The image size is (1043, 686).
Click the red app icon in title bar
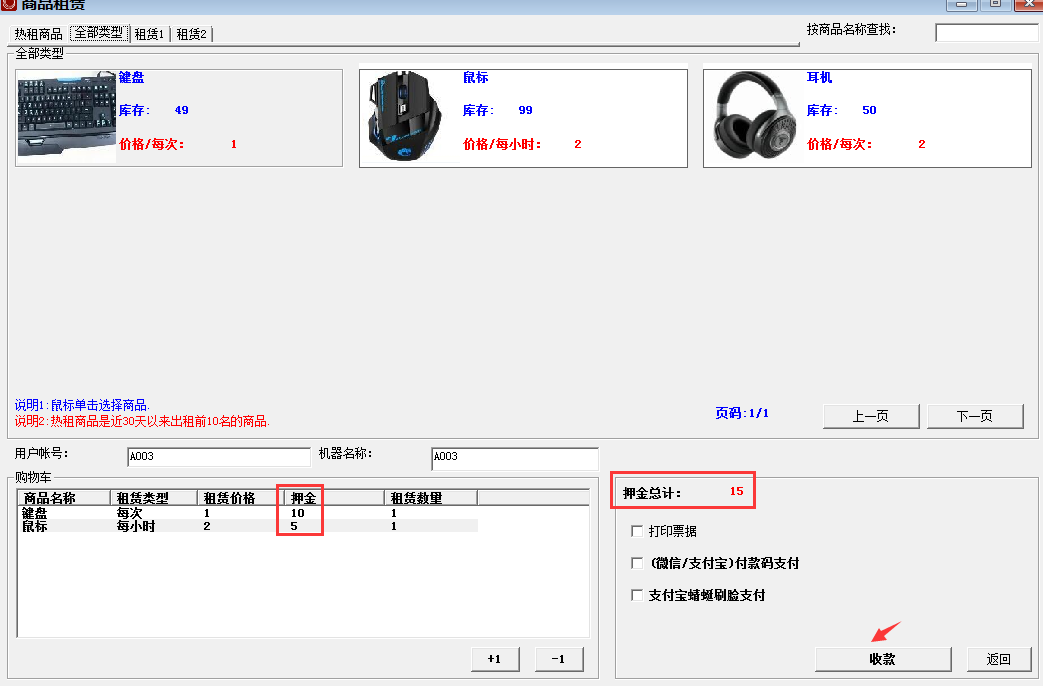pyautogui.click(x=9, y=4)
